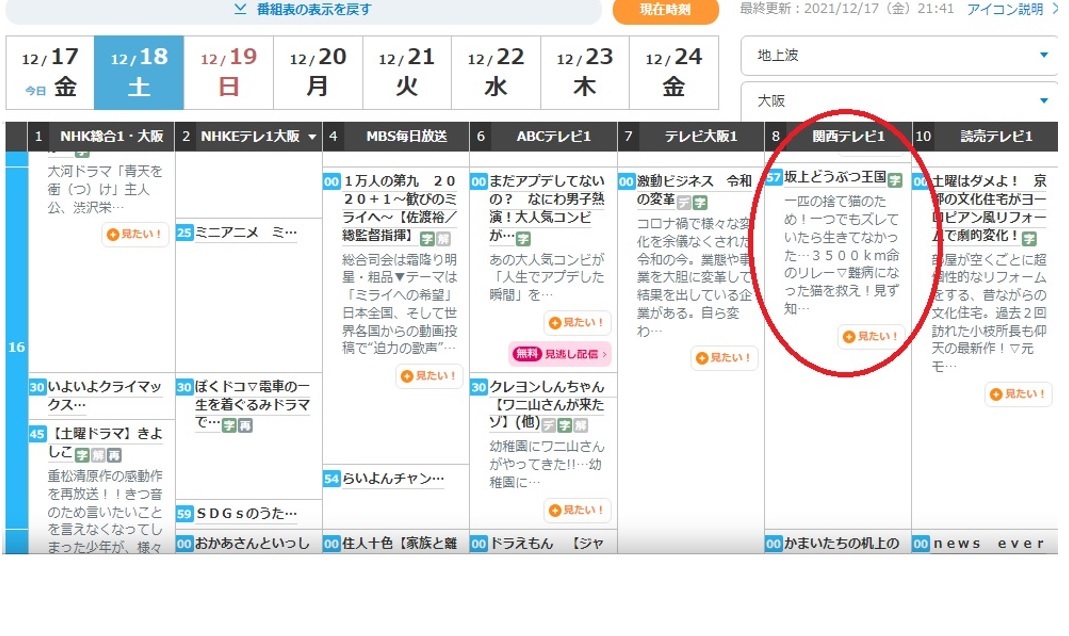1069x636 pixels.
Task: Click the NHK総合1・大阪 channel header
Action: pyautogui.click(x=101, y=136)
